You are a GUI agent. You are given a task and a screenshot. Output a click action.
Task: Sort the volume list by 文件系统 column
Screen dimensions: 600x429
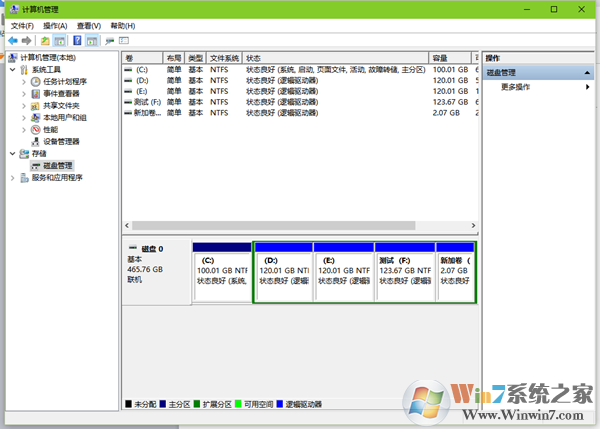tap(225, 58)
